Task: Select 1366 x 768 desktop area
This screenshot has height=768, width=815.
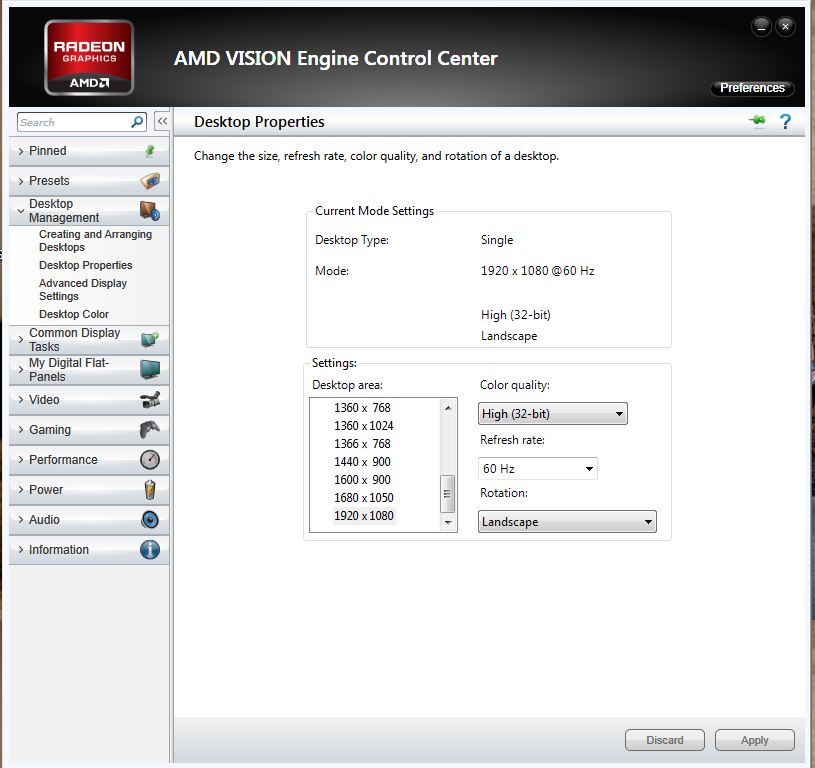Action: [x=362, y=444]
